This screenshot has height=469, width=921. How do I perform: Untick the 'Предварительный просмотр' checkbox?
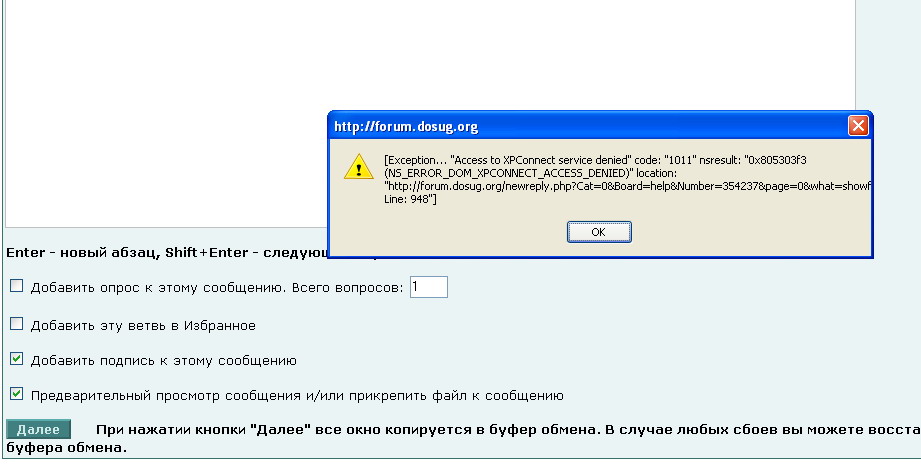click(16, 394)
